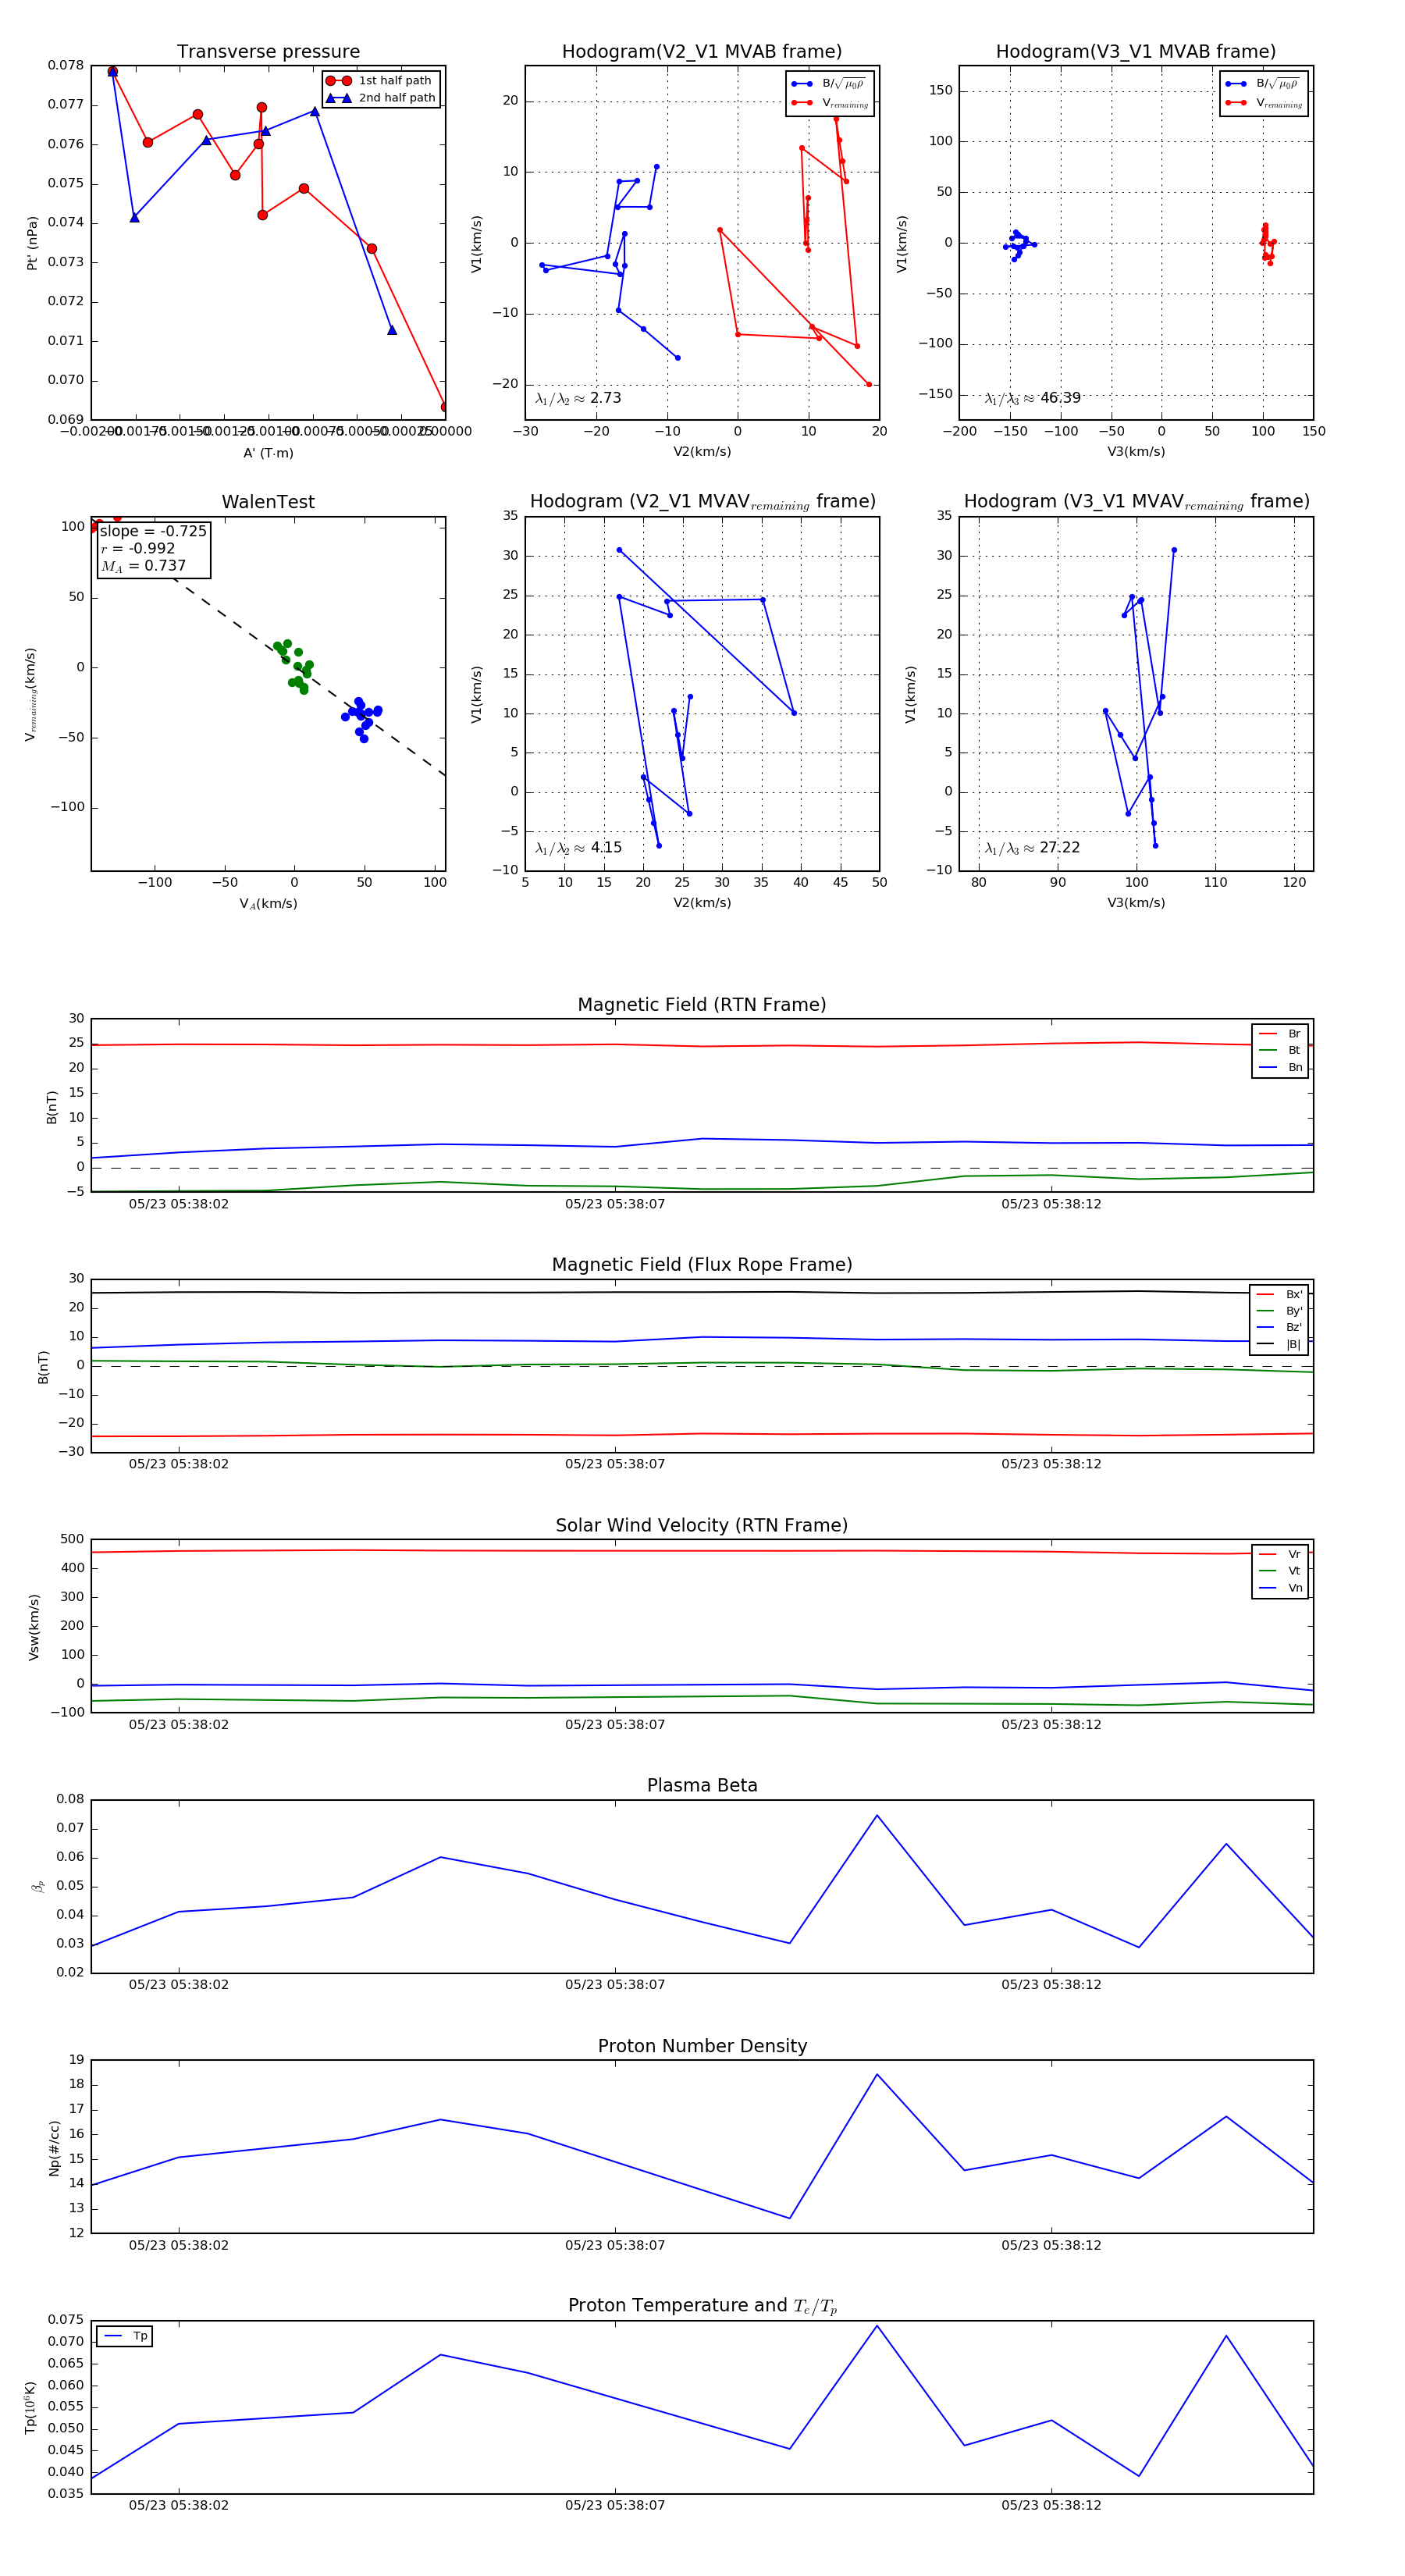Click the "Np(#/cc)" y-axis label
This screenshot has height=2576, width=1405.
point(54,2148)
